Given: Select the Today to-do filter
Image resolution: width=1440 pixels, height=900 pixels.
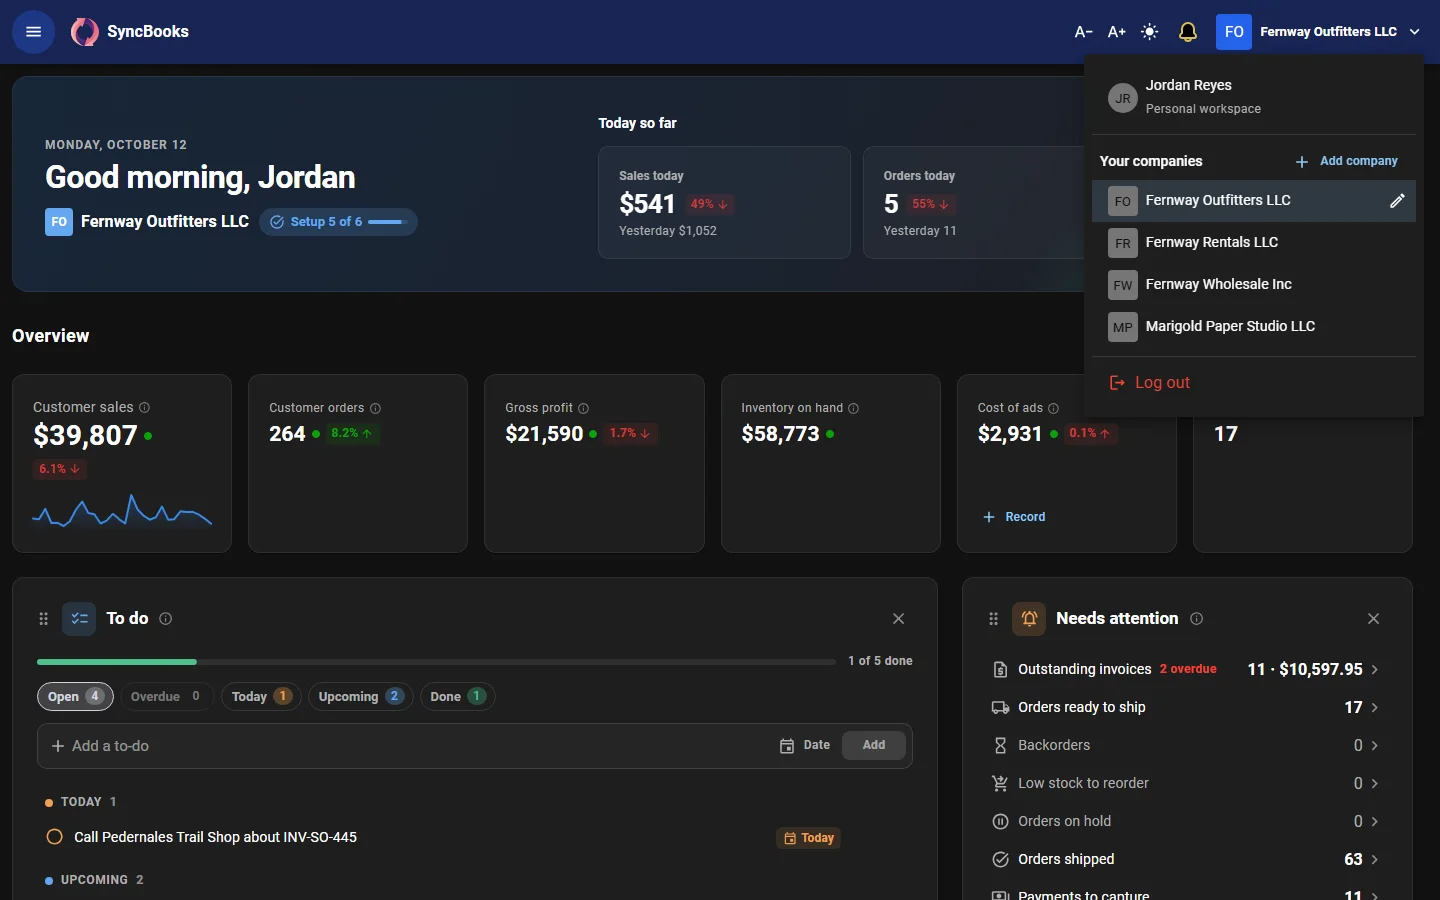Looking at the screenshot, I should tap(261, 697).
